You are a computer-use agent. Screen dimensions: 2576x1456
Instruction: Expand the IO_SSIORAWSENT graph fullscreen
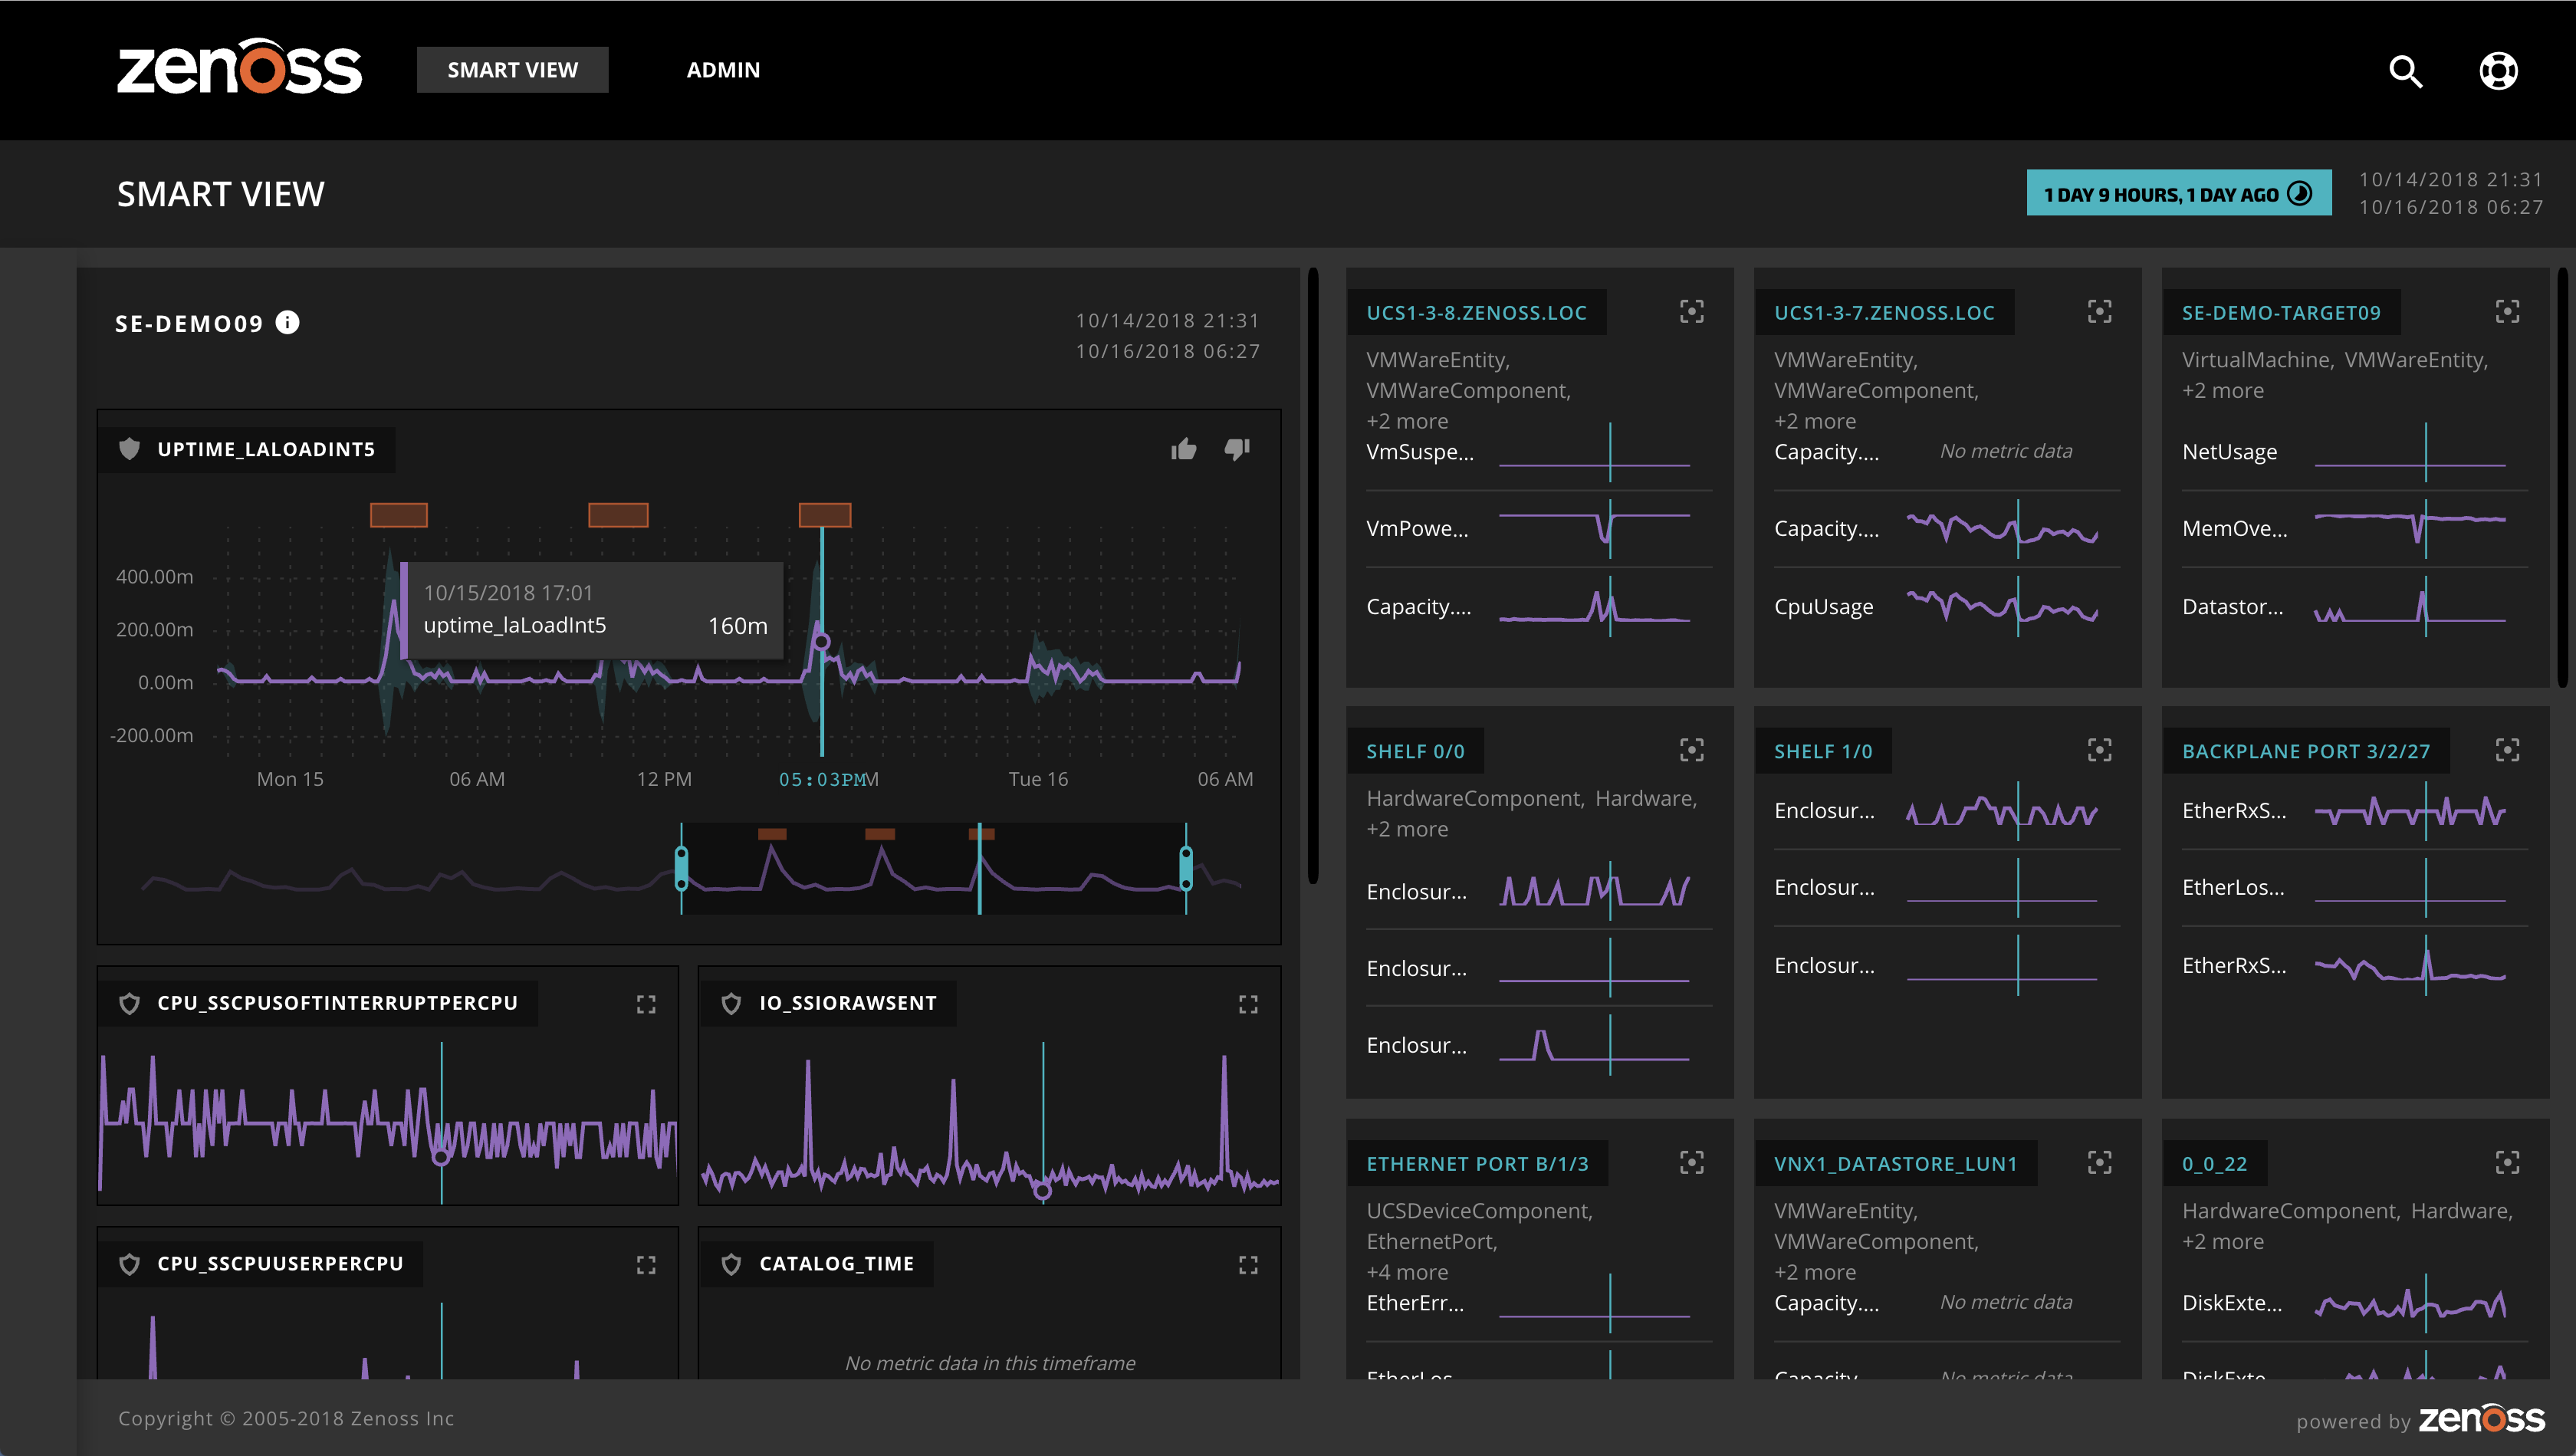point(1248,1004)
